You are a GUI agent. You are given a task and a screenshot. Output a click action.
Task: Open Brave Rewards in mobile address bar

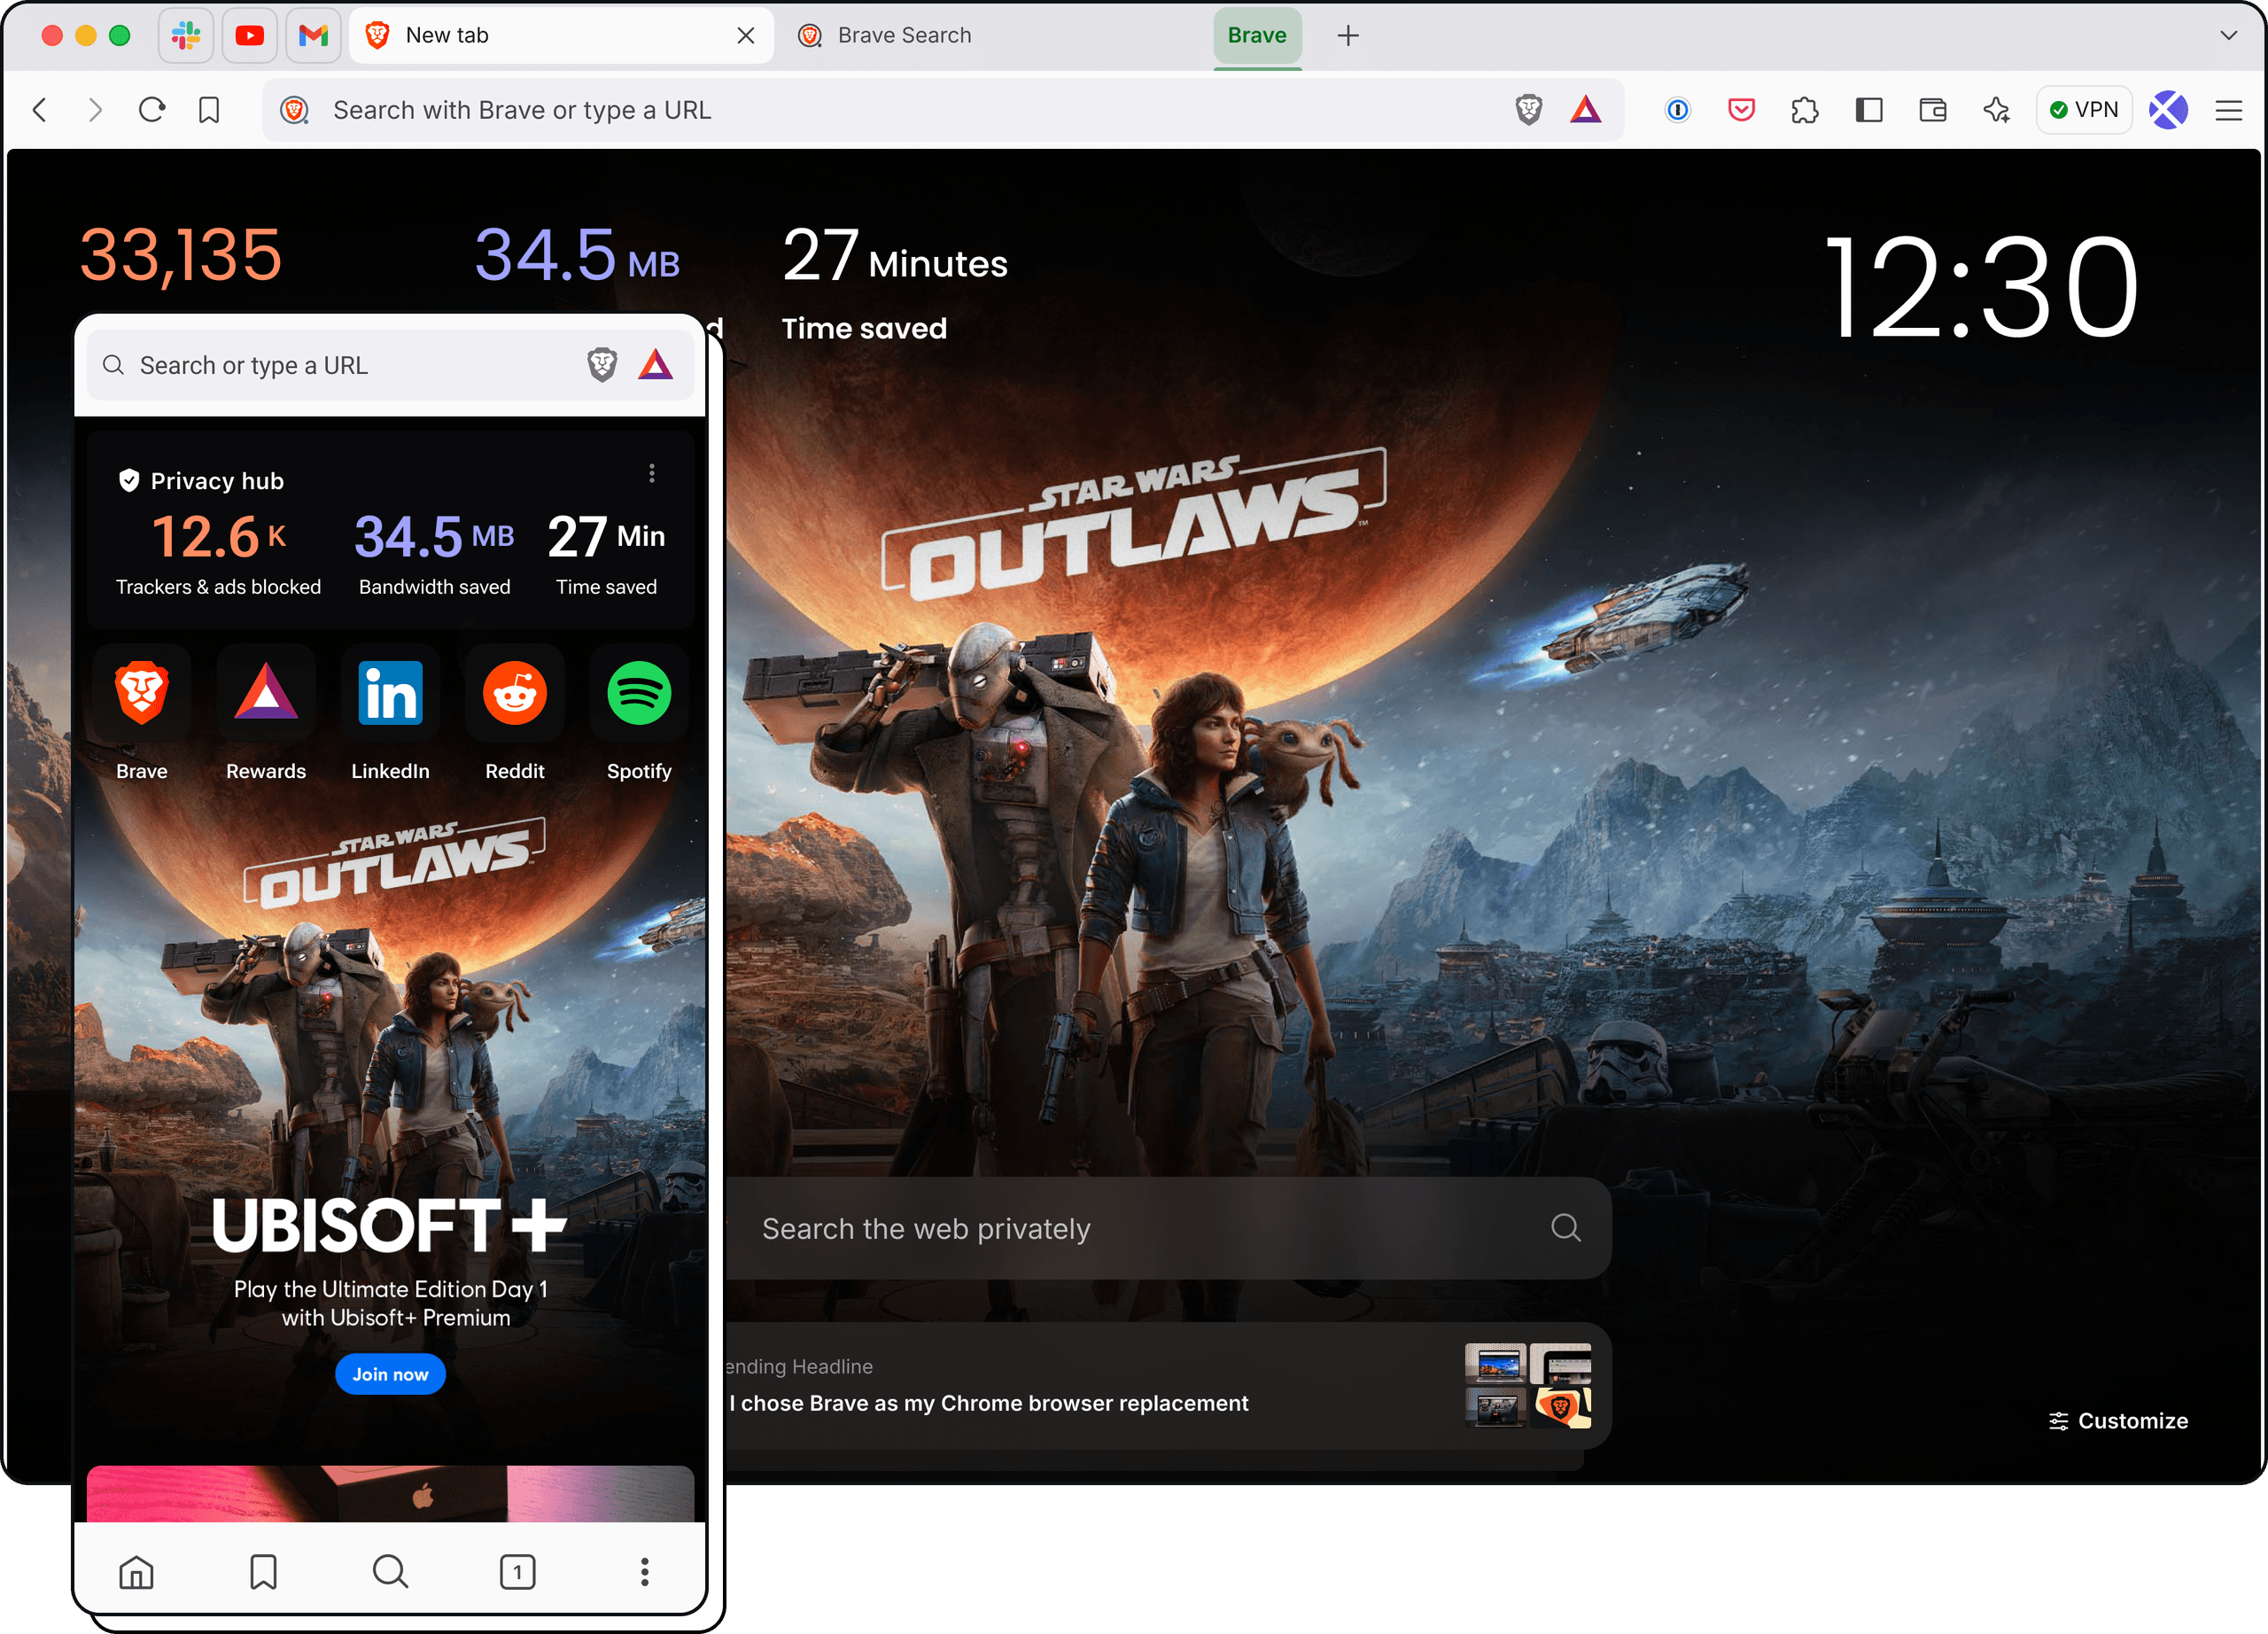[x=655, y=366]
